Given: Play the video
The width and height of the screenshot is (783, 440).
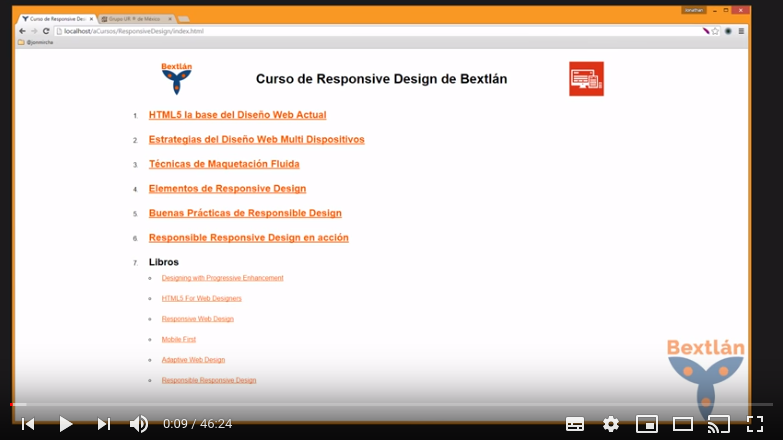Looking at the screenshot, I should coord(65,424).
